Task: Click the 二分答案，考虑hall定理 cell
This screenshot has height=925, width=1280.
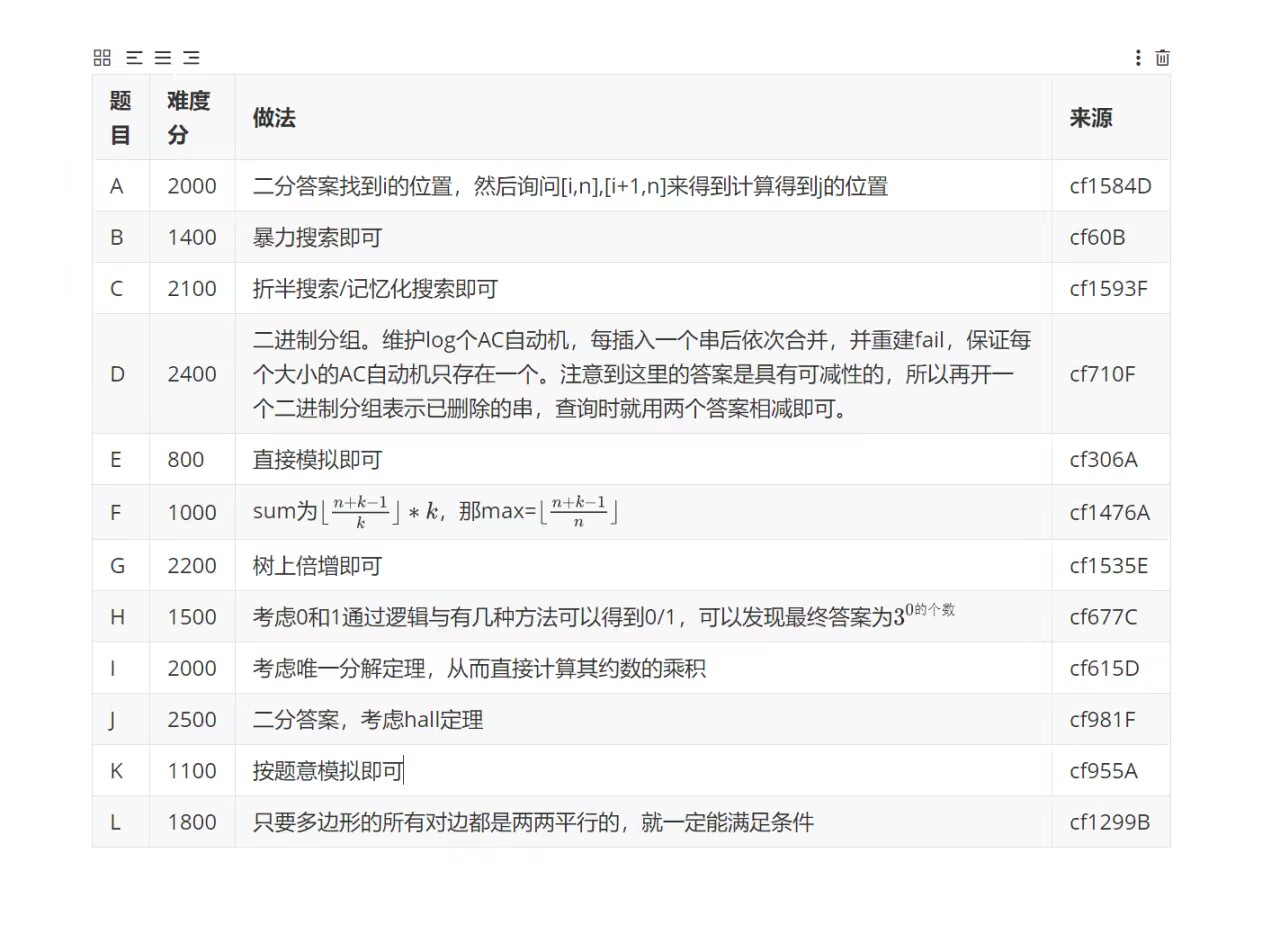Action: [643, 720]
